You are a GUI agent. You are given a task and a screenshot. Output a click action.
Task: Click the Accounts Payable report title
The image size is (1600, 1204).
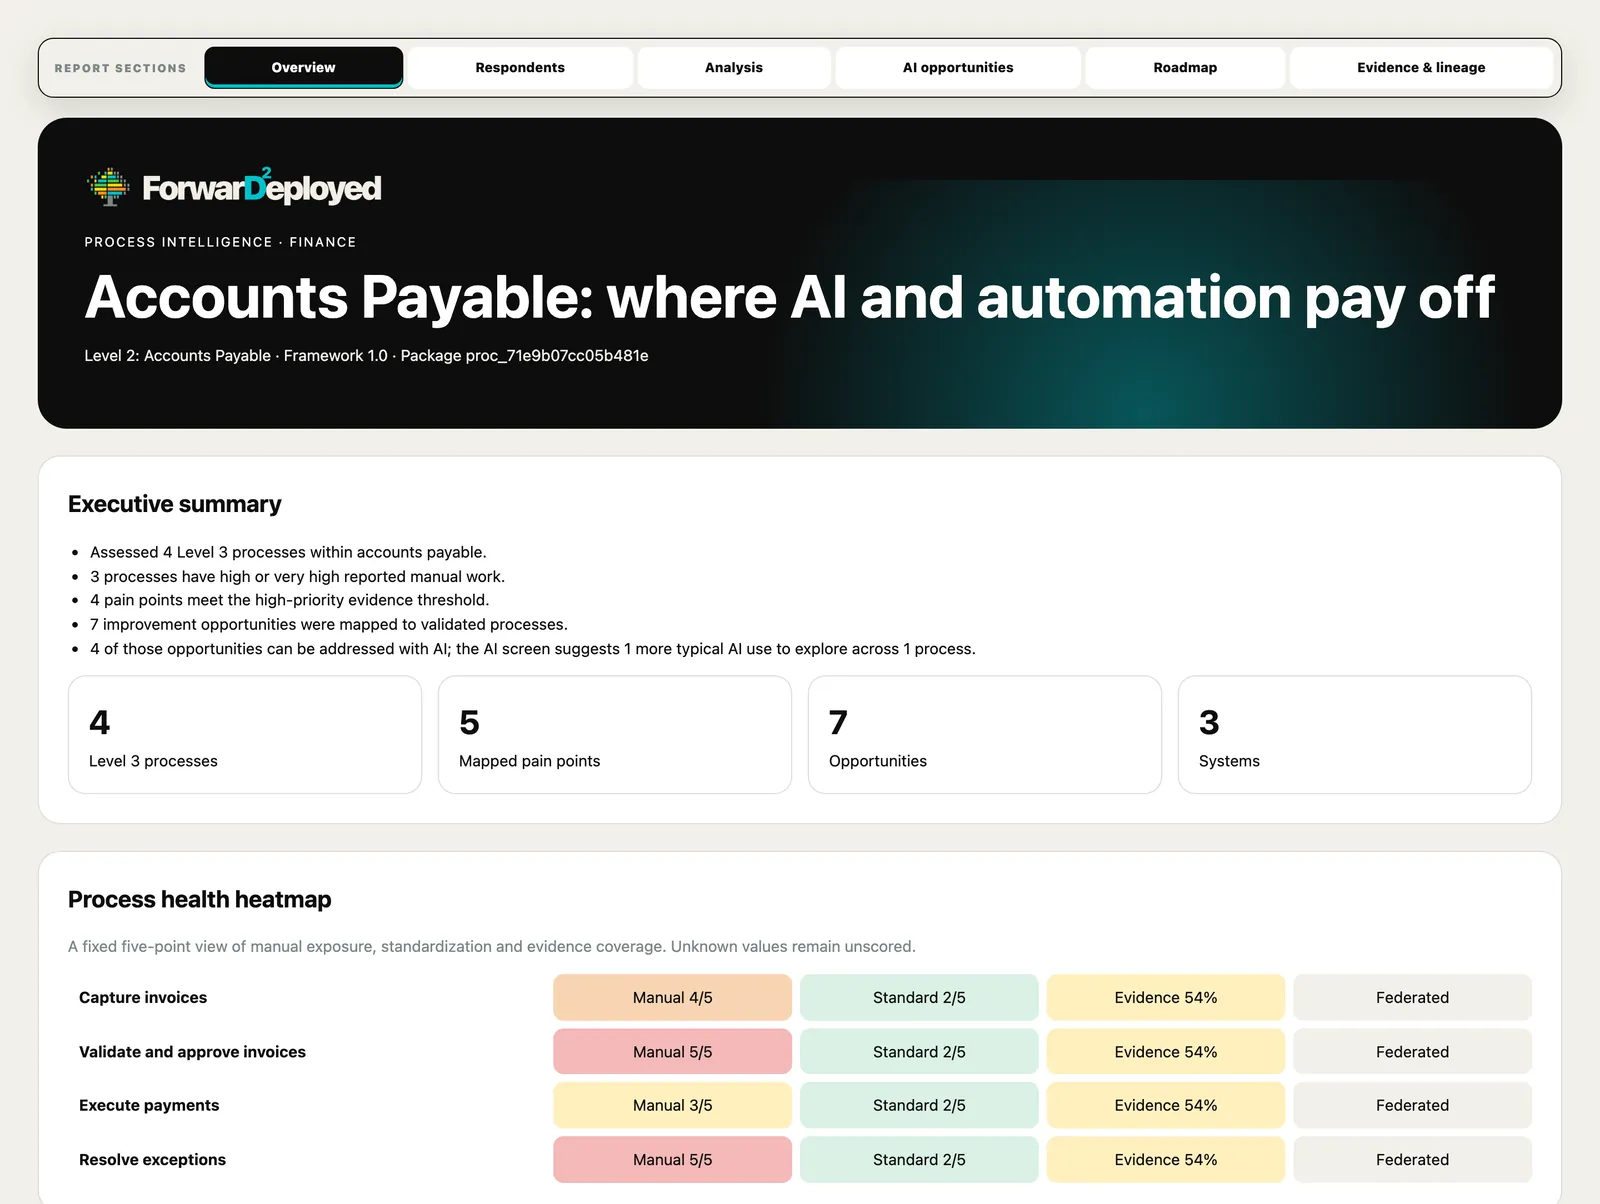point(789,298)
